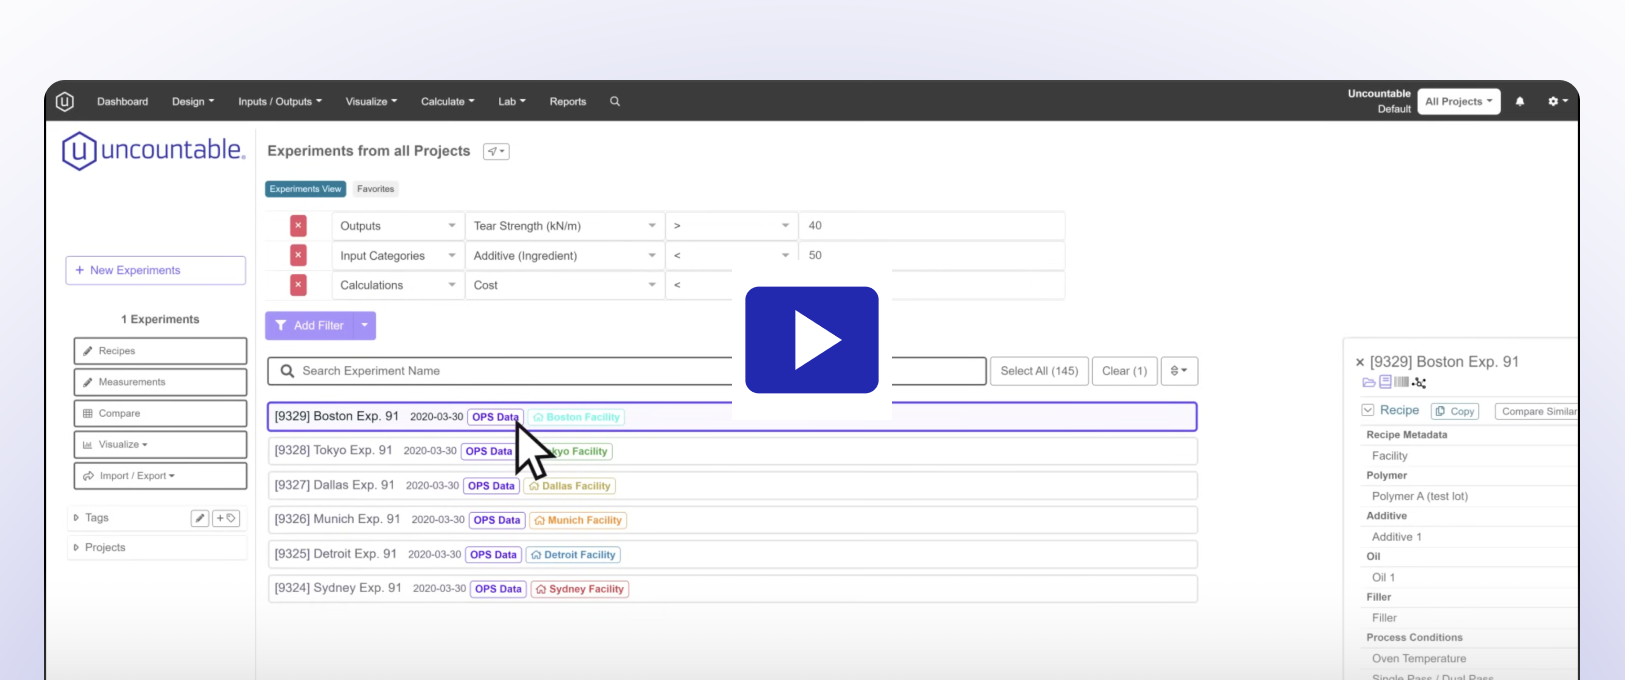The width and height of the screenshot is (1625, 680).
Task: Open the Lab menu
Action: point(512,101)
